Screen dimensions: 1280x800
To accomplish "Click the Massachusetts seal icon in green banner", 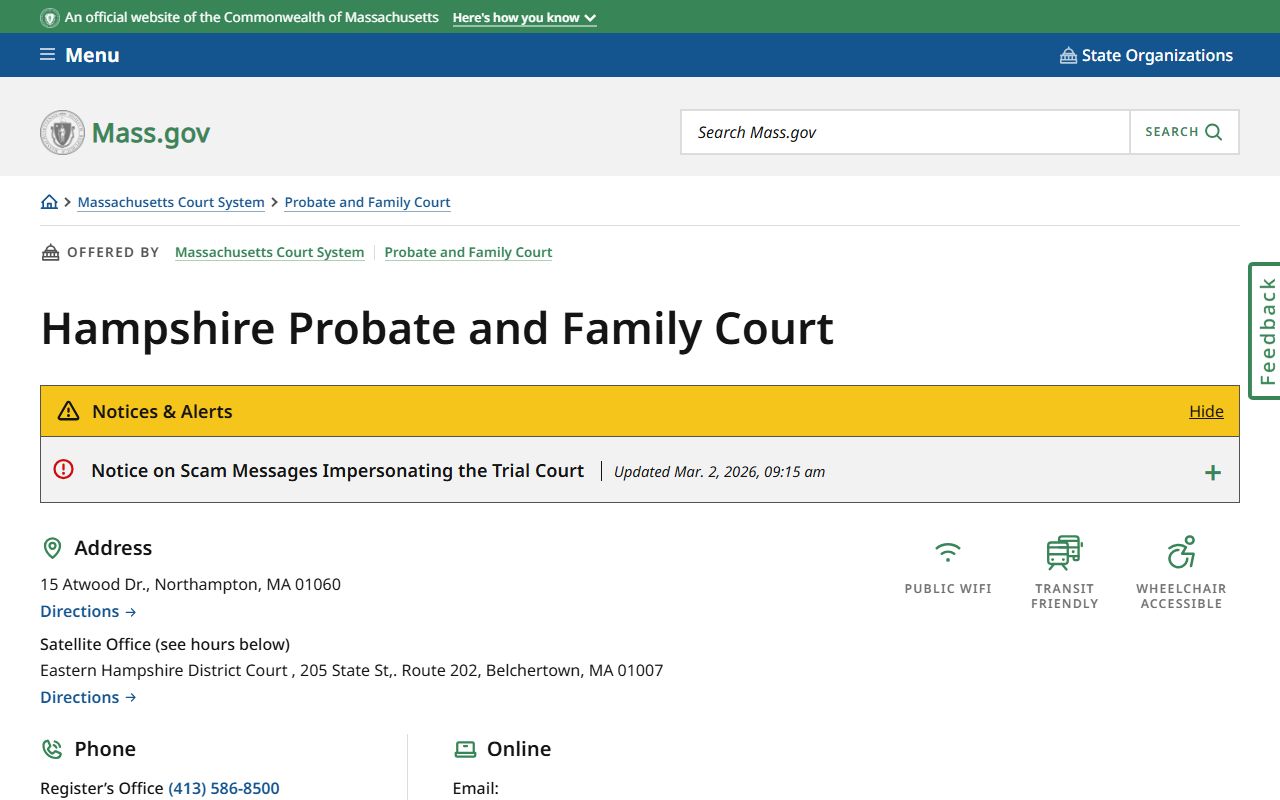I will coord(50,17).
